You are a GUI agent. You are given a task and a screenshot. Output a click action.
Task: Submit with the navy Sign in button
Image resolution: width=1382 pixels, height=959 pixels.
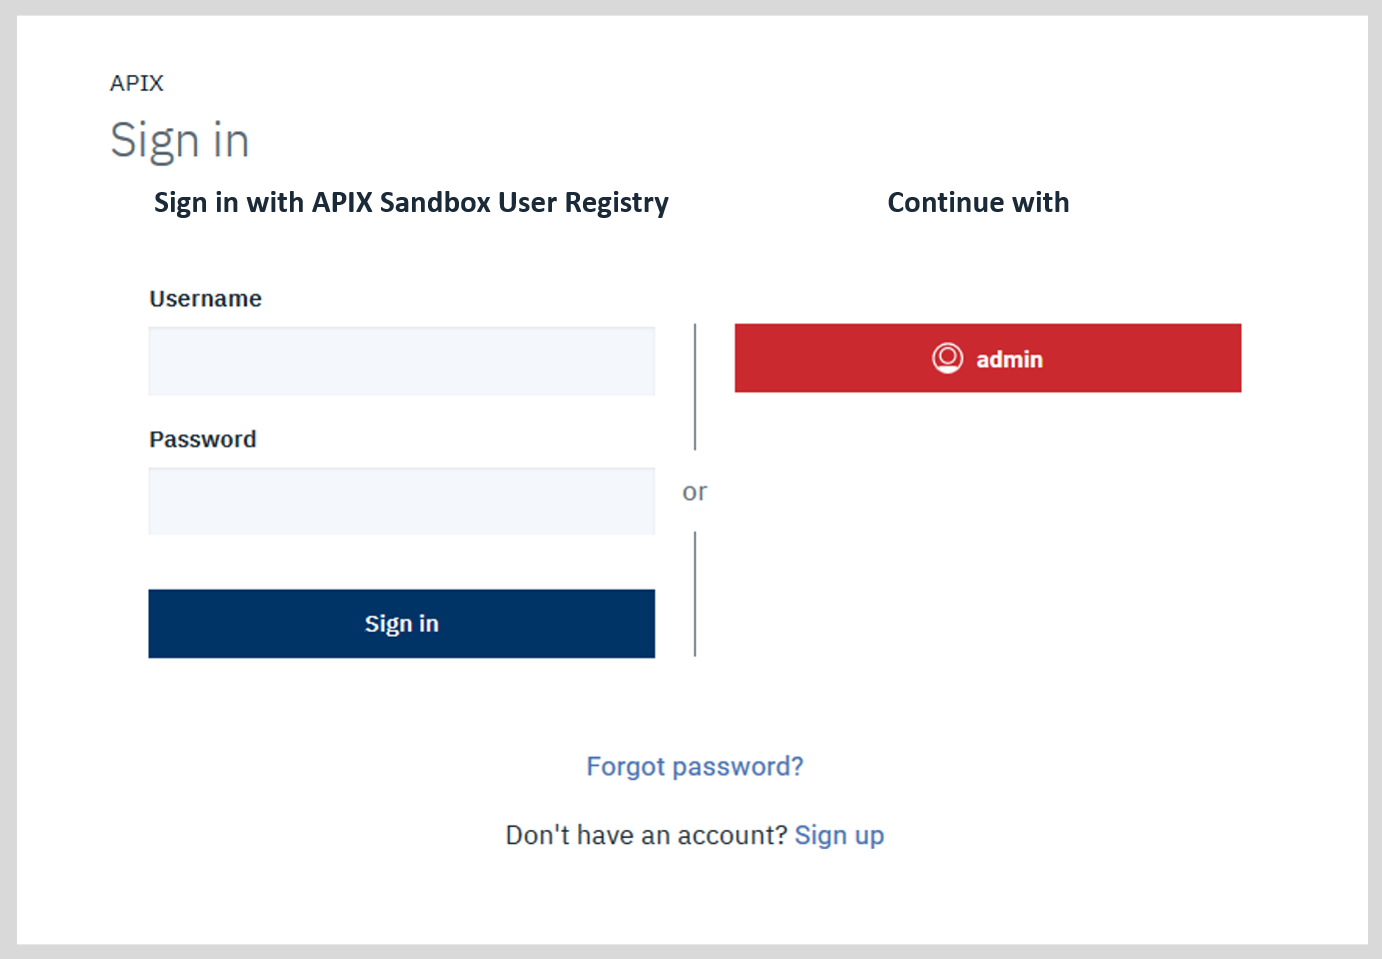[x=402, y=624]
